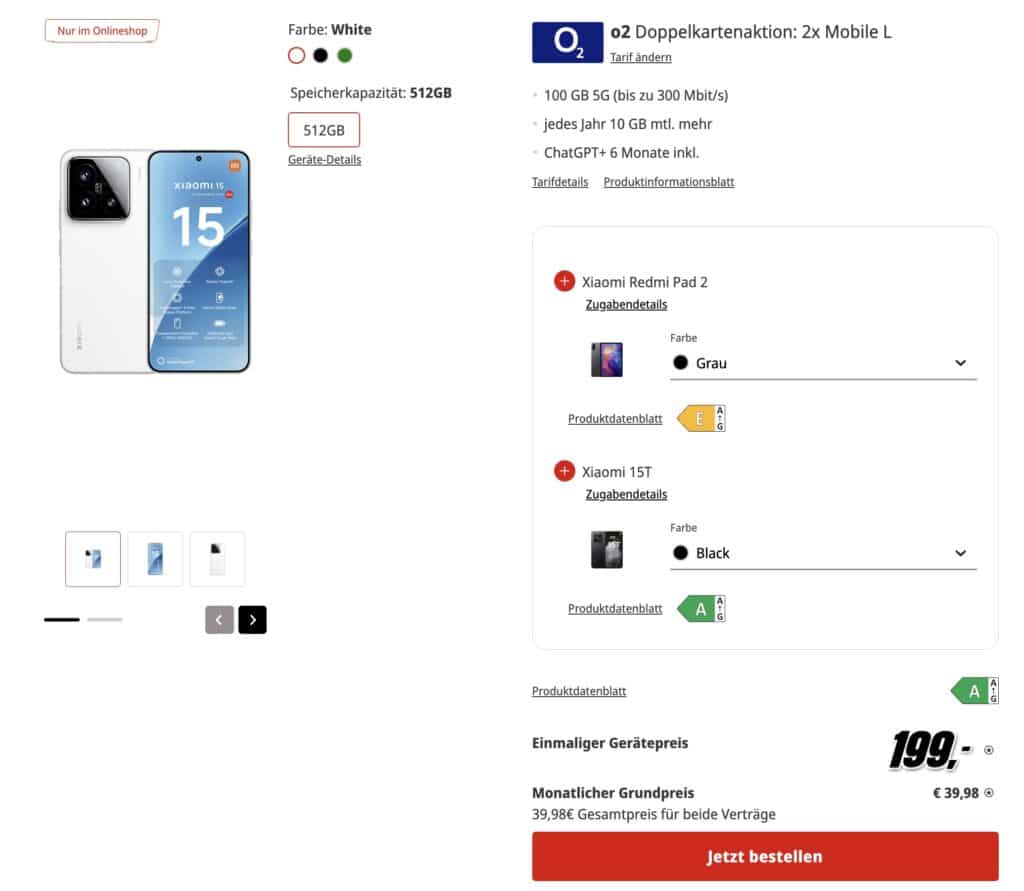The image size is (1024, 891).
Task: Click the Jetzt bestellen button
Action: [765, 856]
